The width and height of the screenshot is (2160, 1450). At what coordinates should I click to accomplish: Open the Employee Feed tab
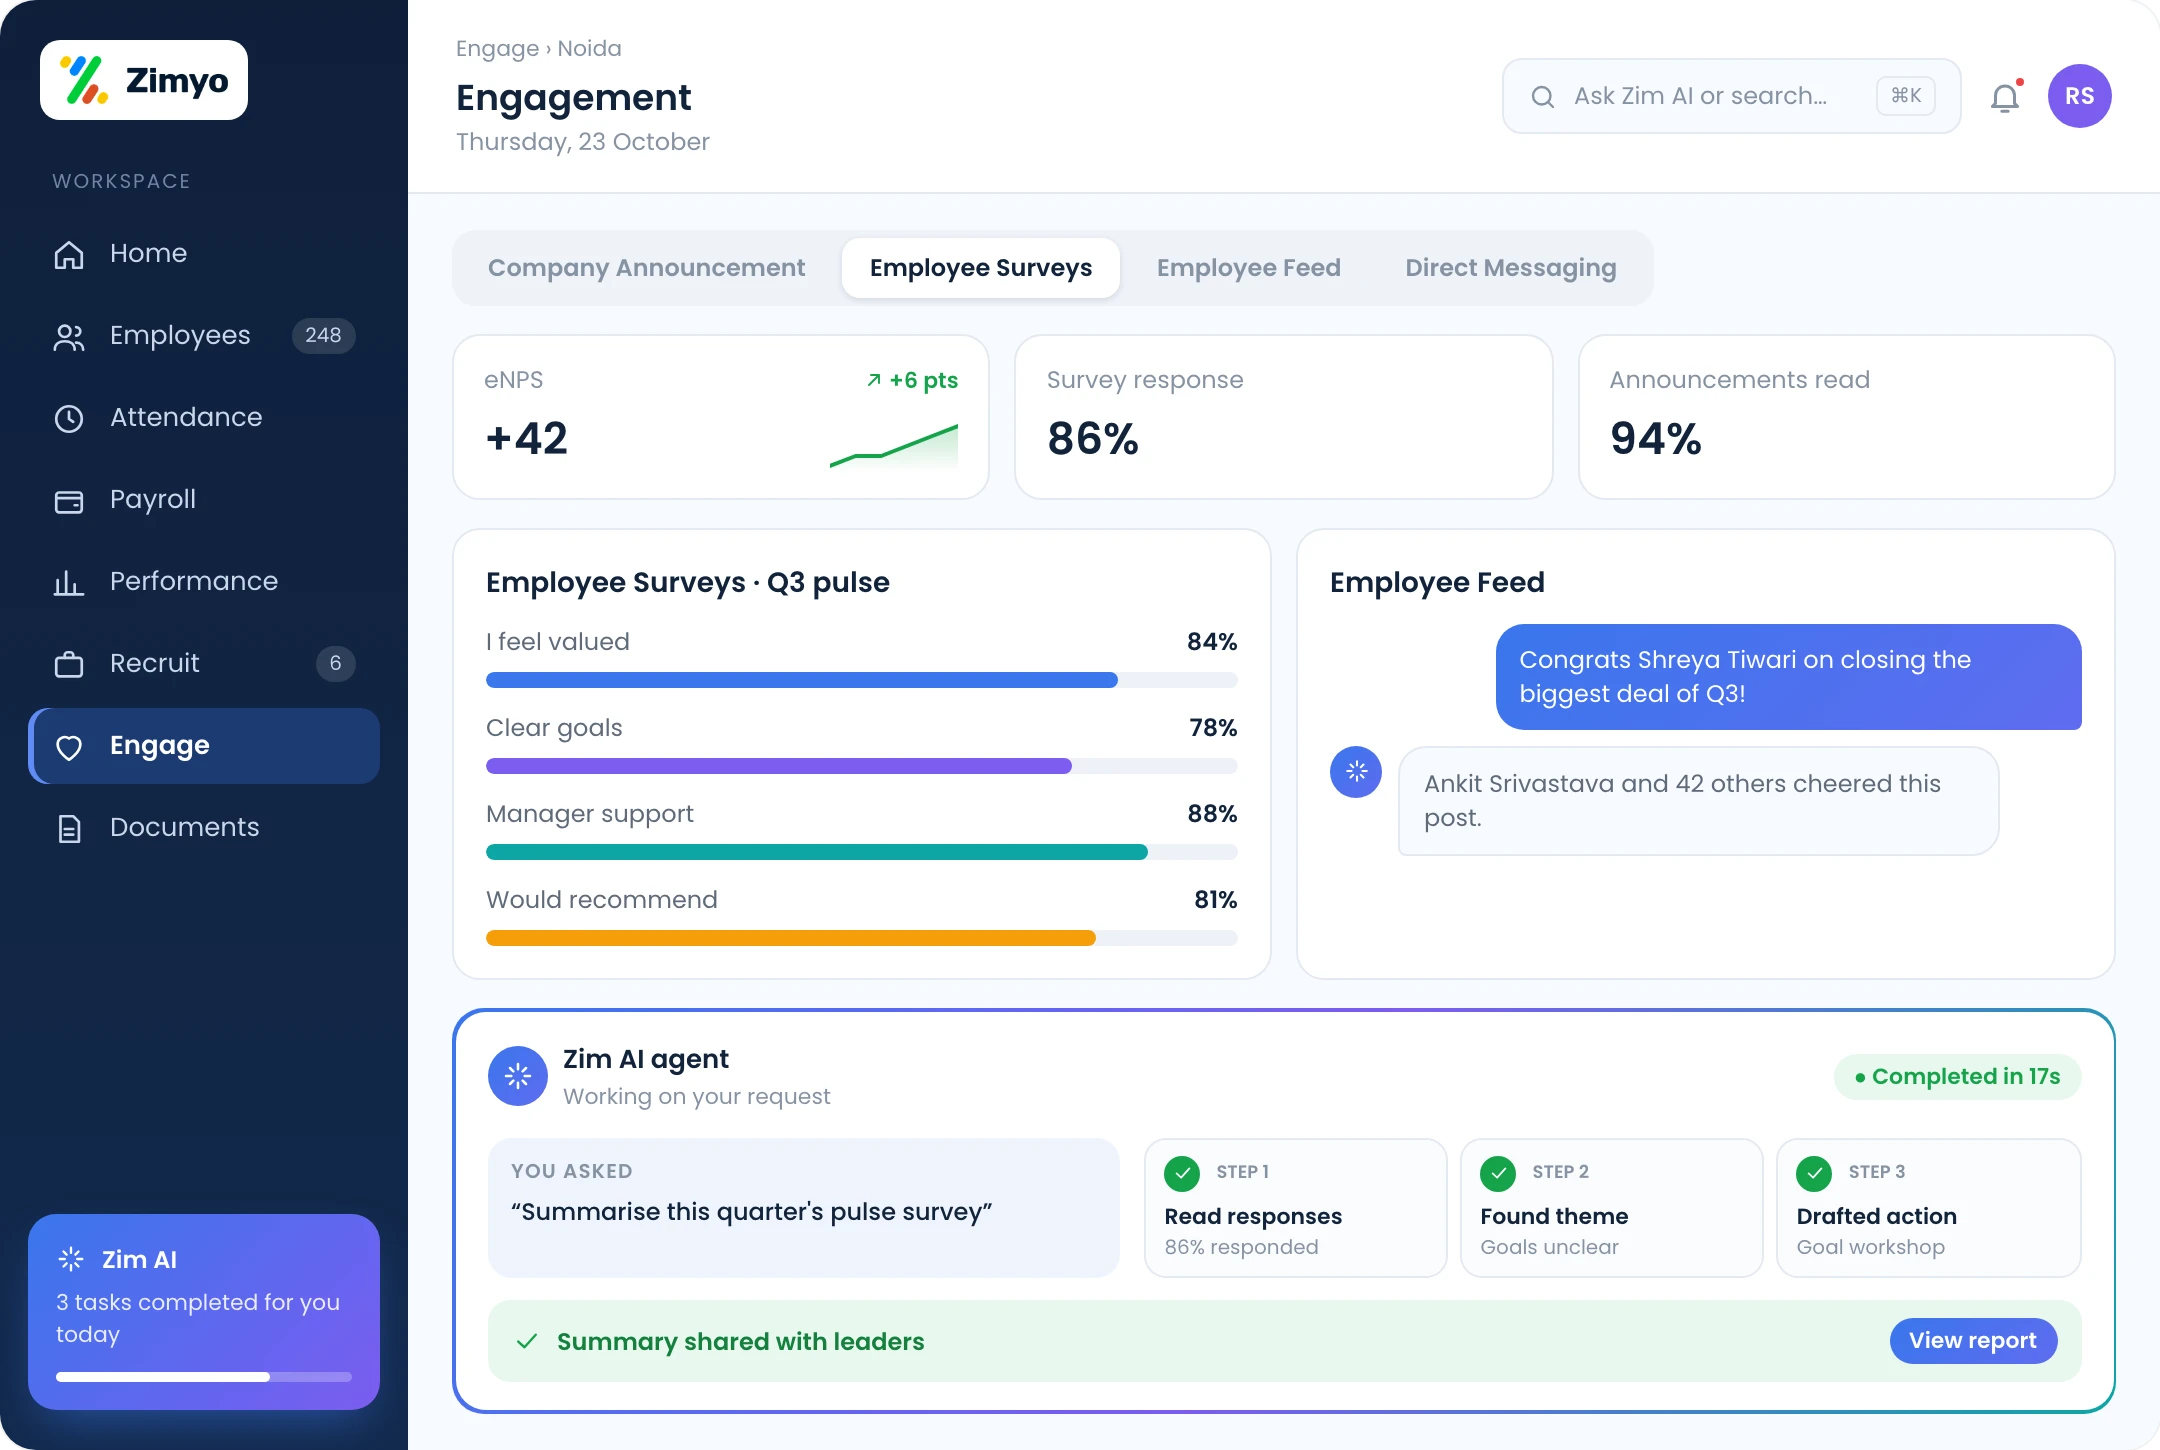point(1248,268)
